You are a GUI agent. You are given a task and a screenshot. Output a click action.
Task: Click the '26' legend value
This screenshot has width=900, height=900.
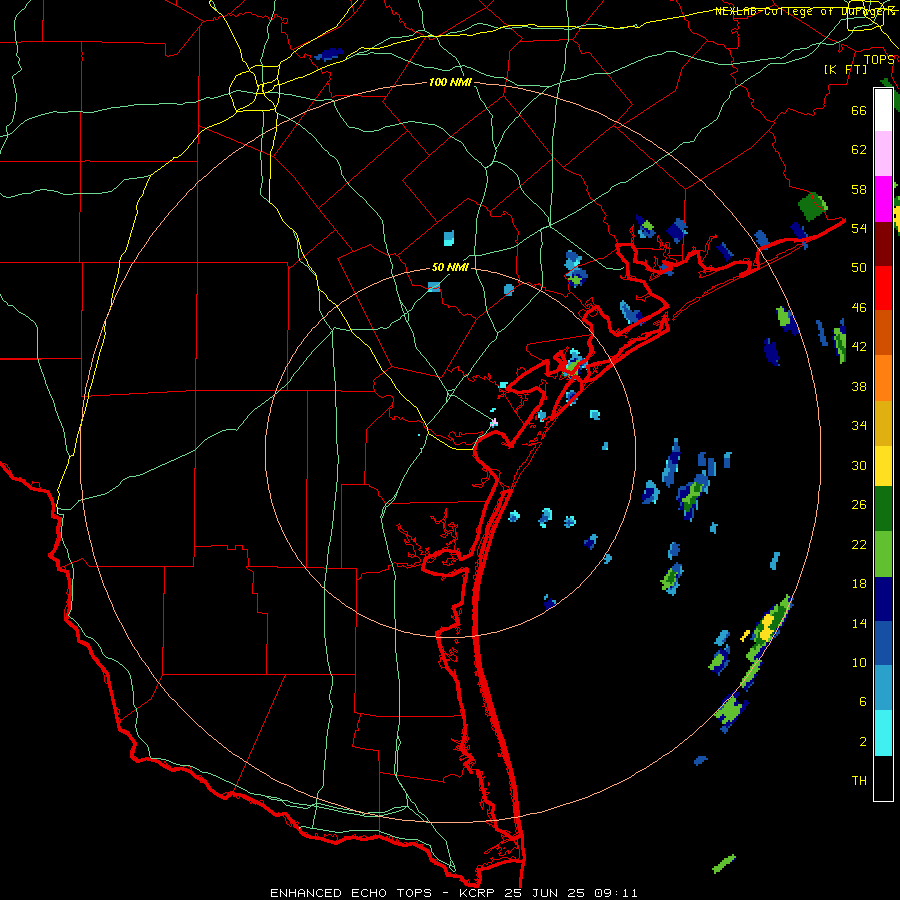point(859,505)
